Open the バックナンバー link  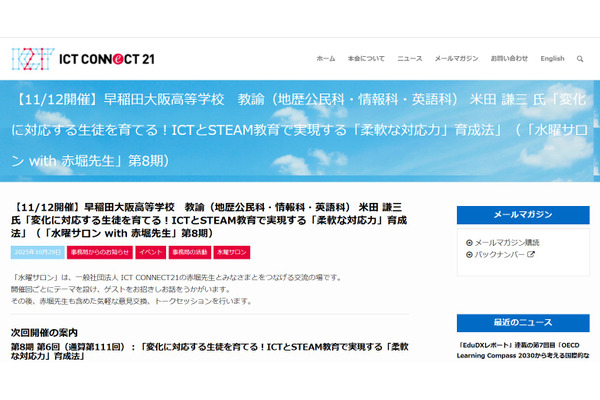pos(499,255)
